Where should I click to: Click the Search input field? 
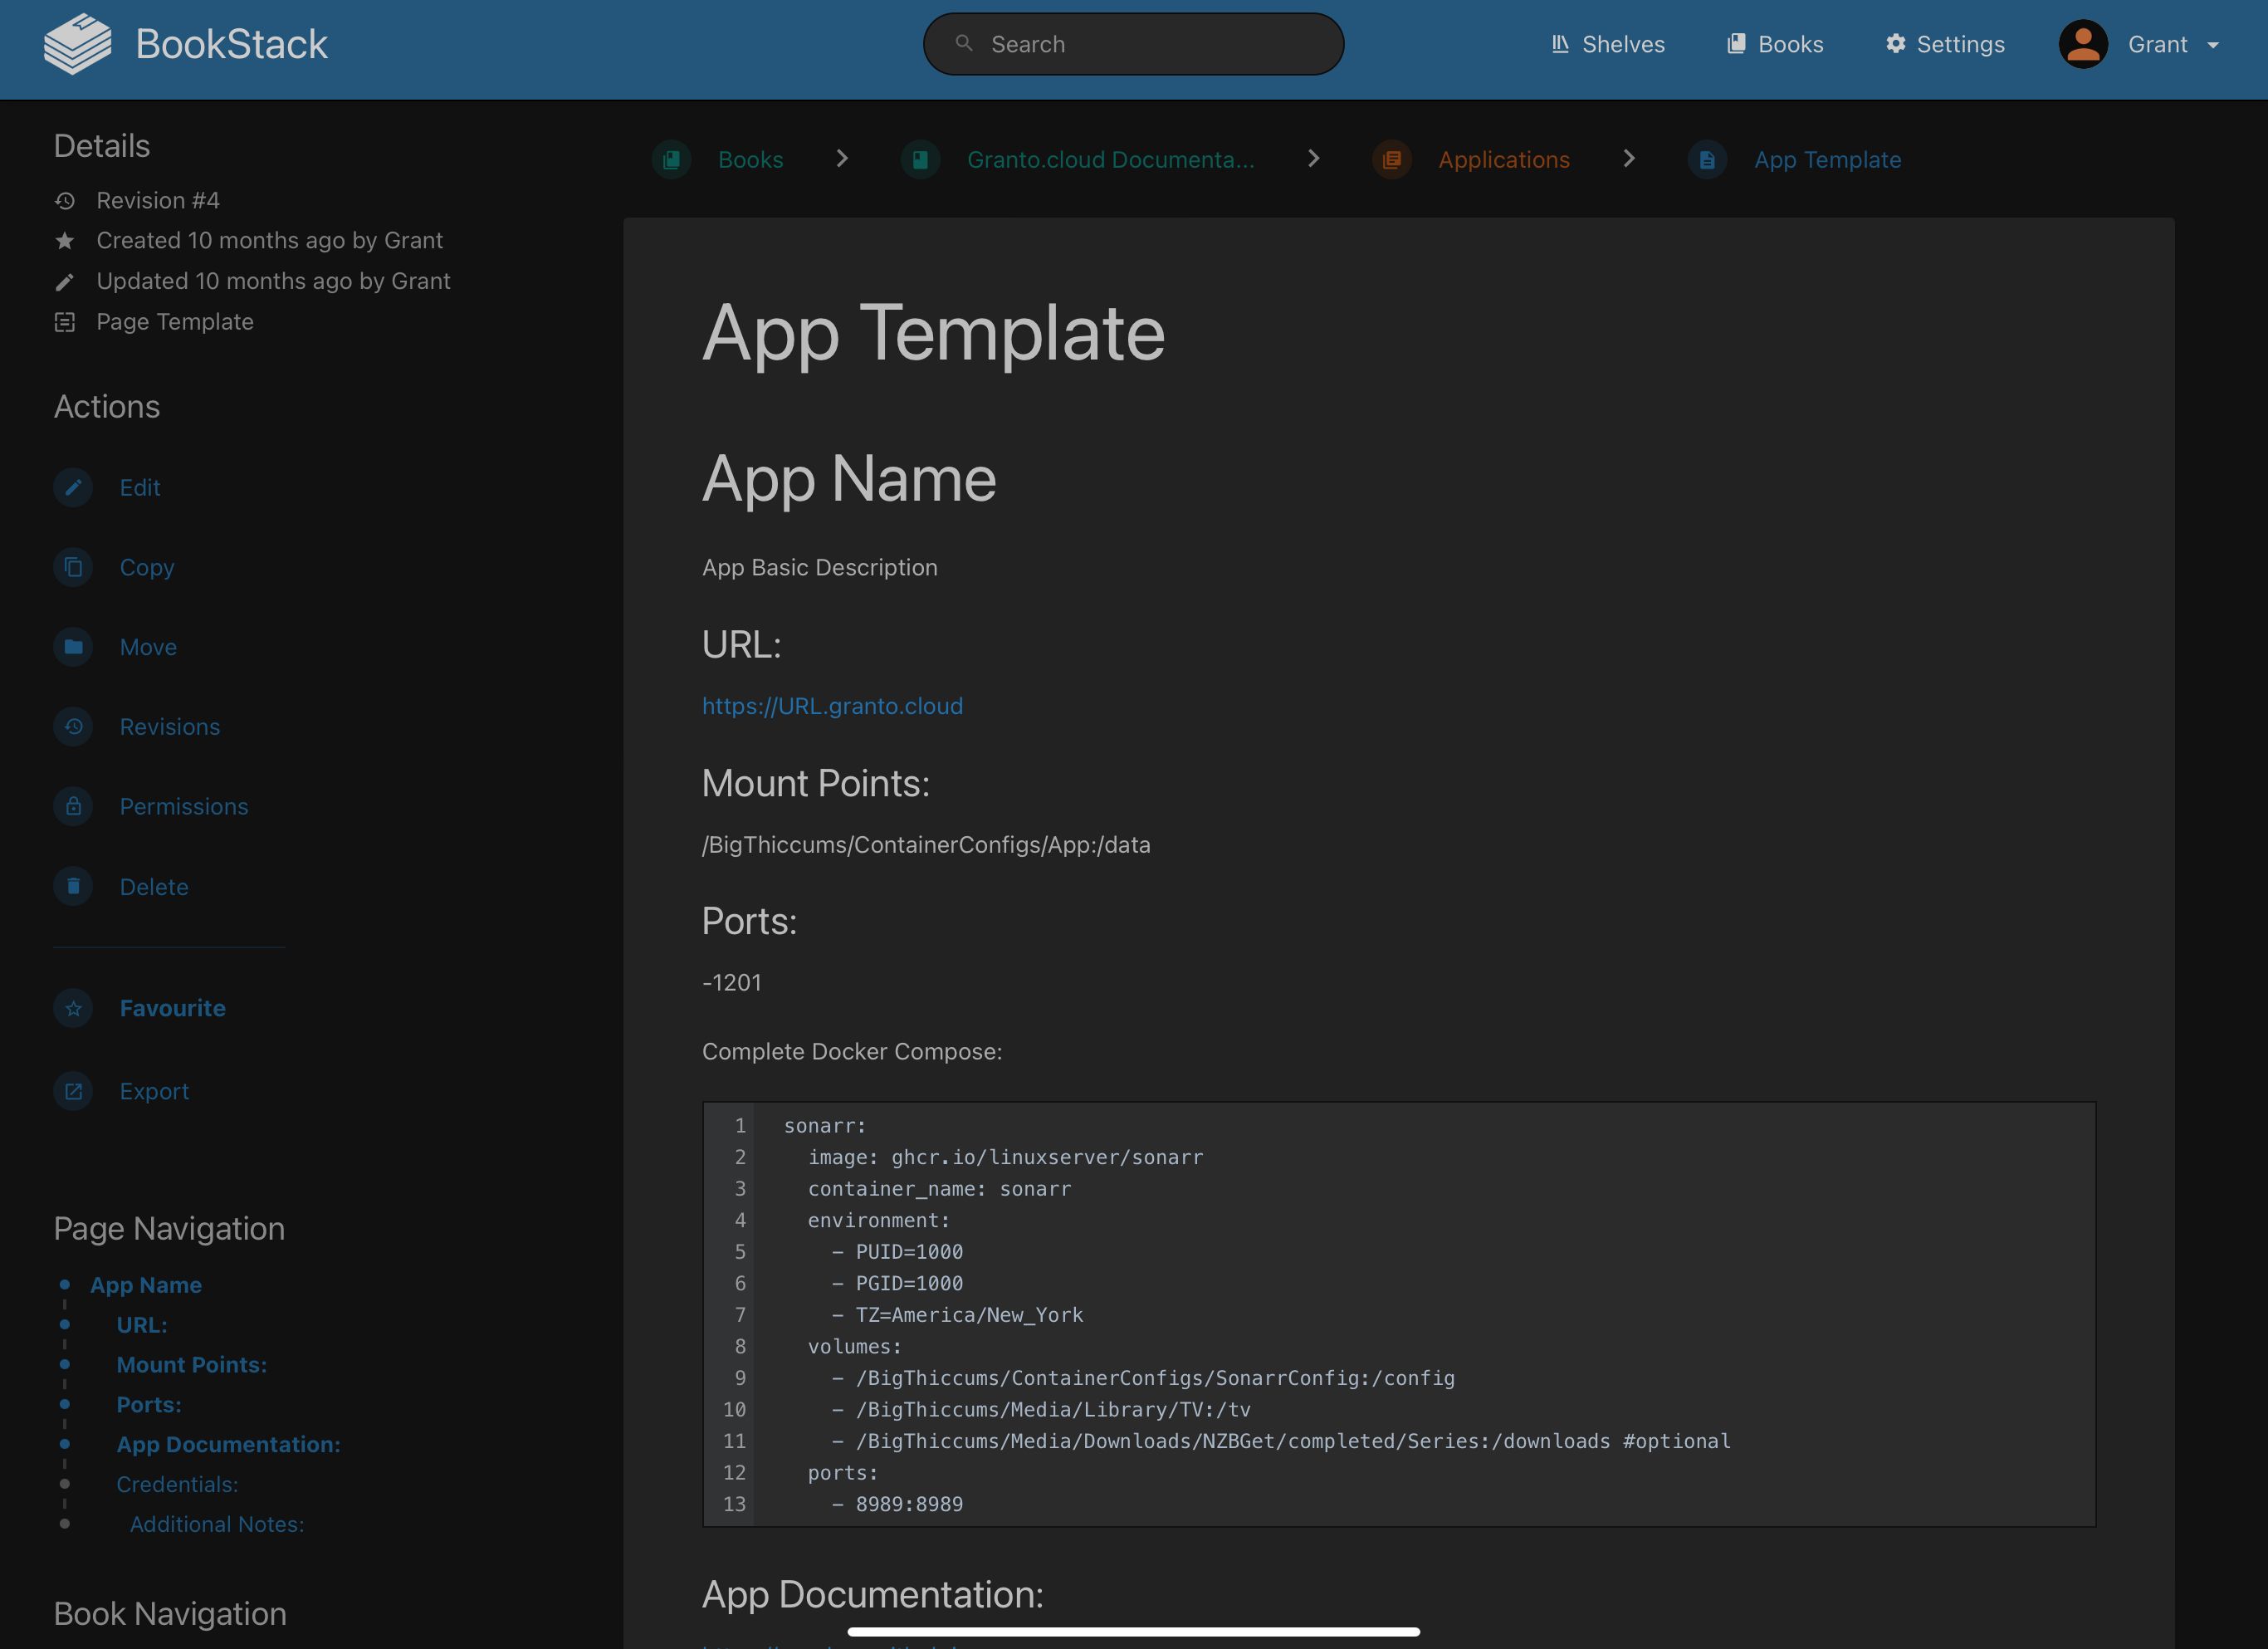click(1133, 44)
